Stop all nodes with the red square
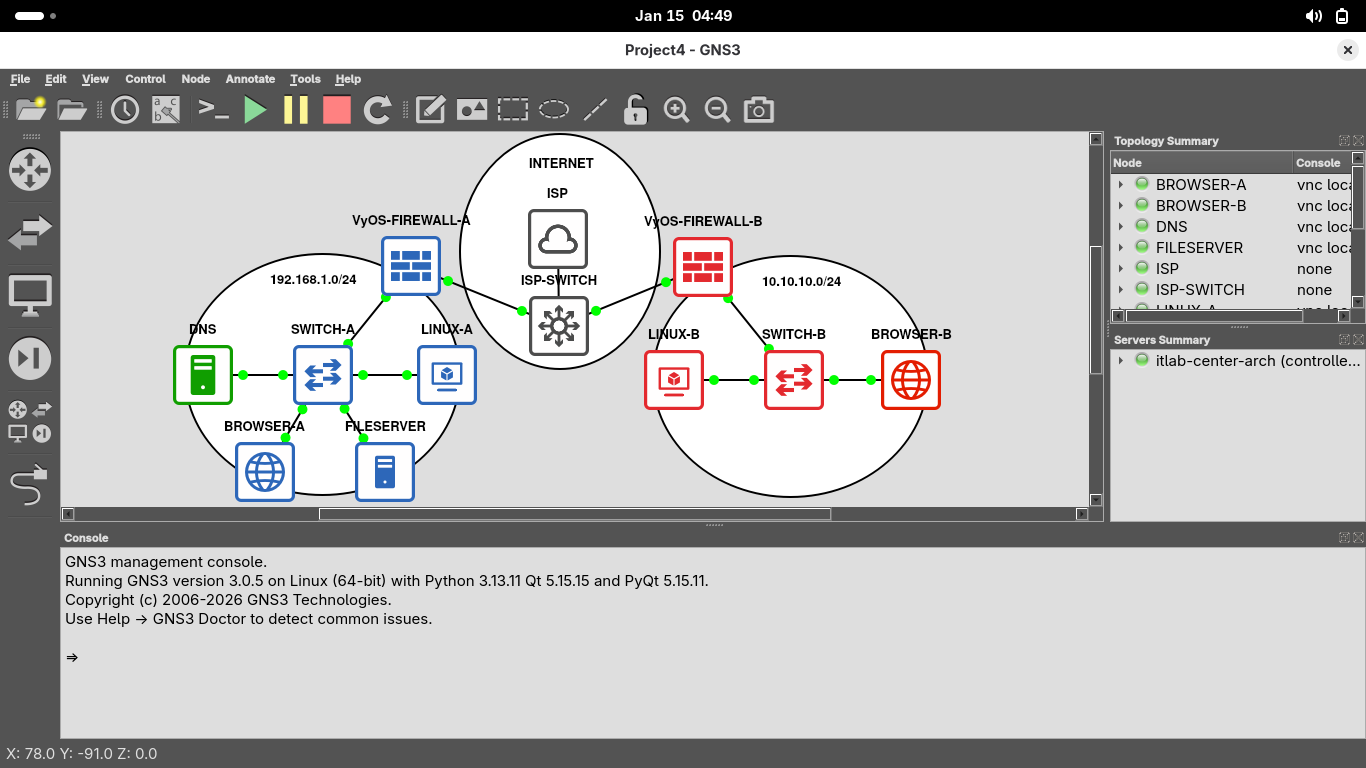Screen dimensions: 1366x768 [x=337, y=110]
